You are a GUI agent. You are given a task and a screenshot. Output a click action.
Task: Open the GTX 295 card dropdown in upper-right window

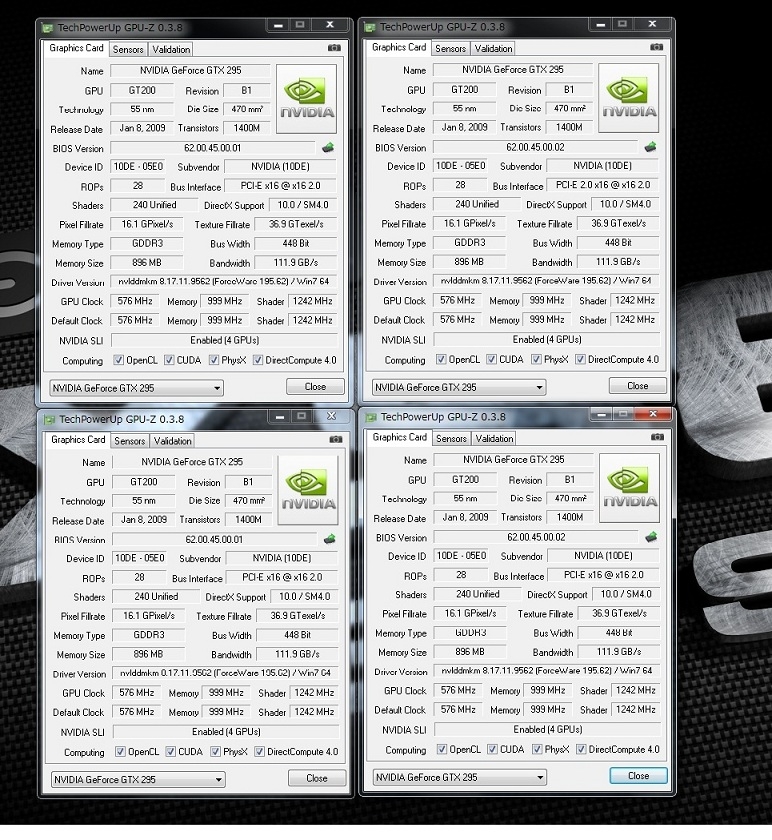tap(459, 387)
